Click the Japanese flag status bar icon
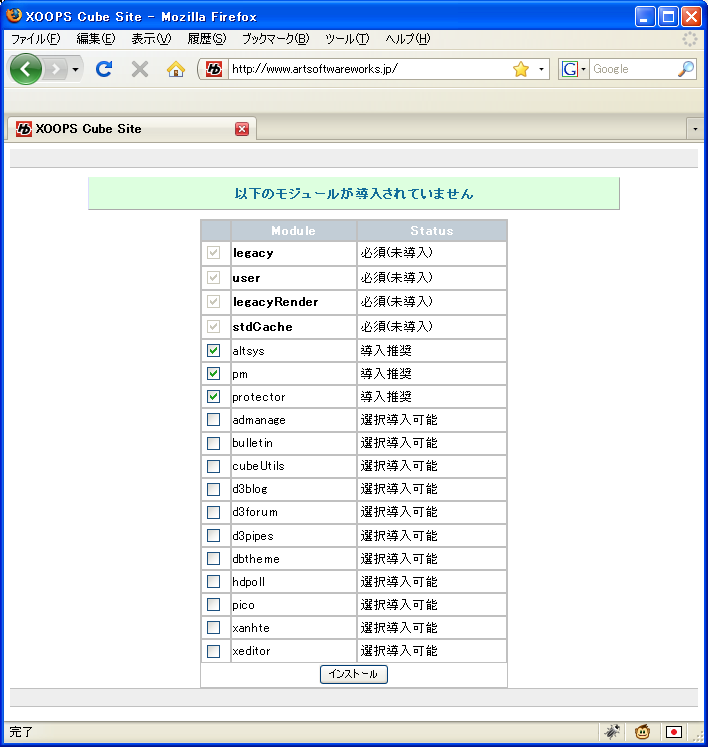Screen dimensions: 708x747 (x=674, y=732)
